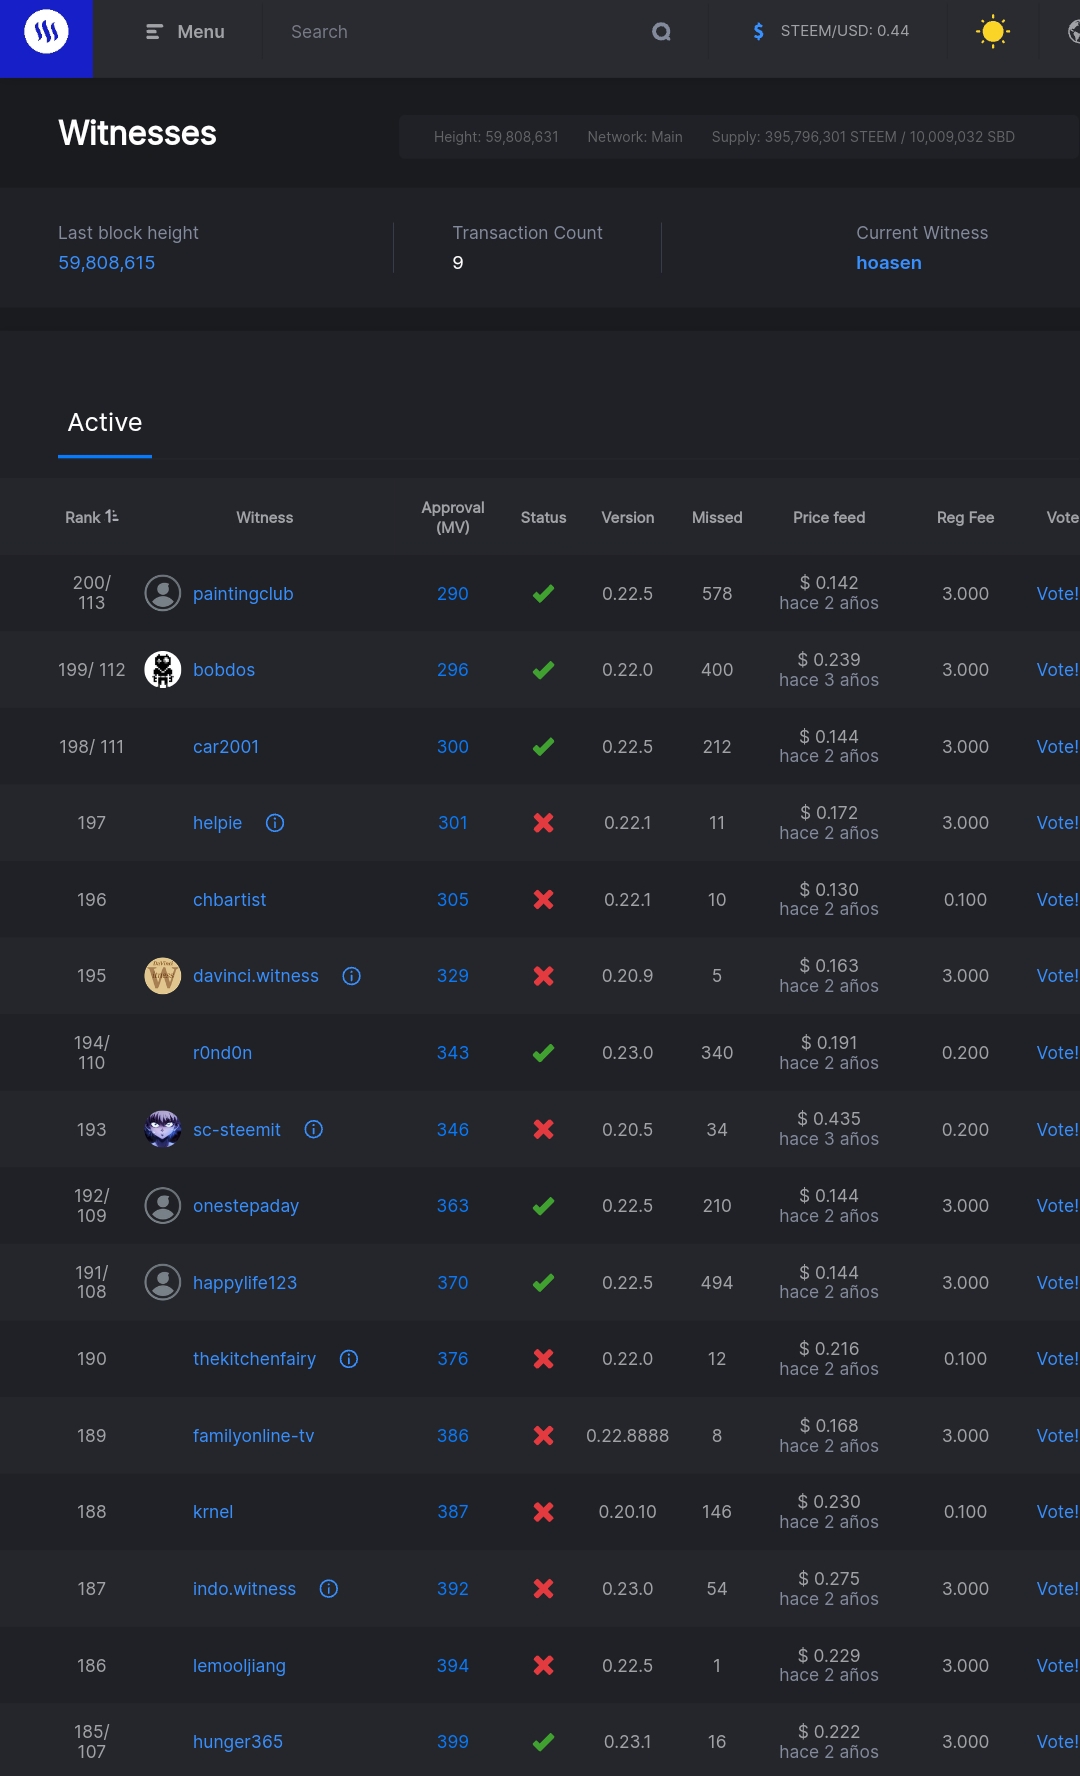Click approval value 290 for paintingclub
1080x1776 pixels.
[453, 594]
